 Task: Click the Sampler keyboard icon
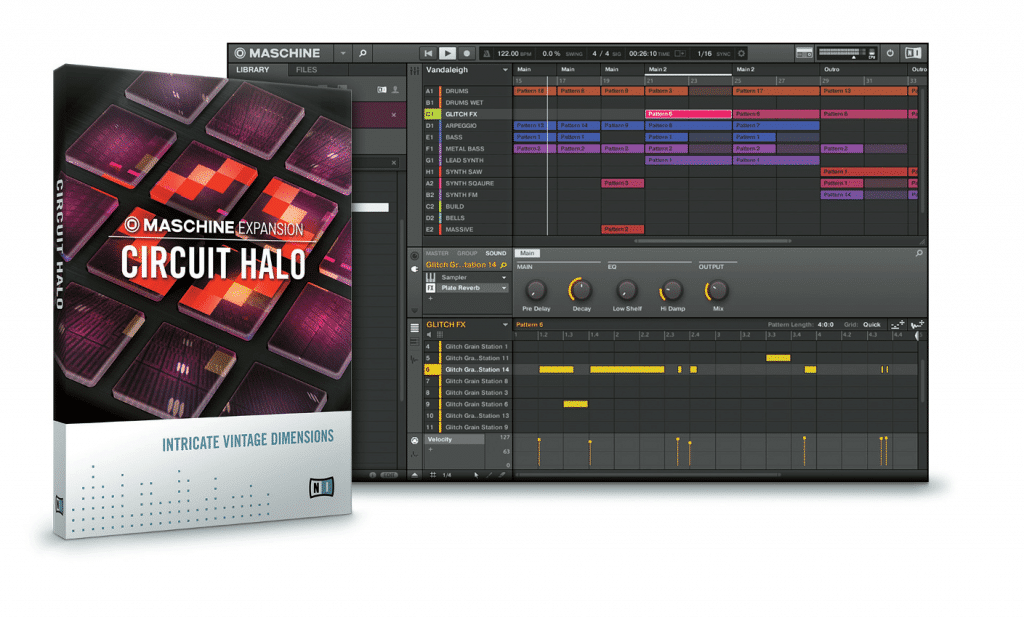click(x=430, y=278)
